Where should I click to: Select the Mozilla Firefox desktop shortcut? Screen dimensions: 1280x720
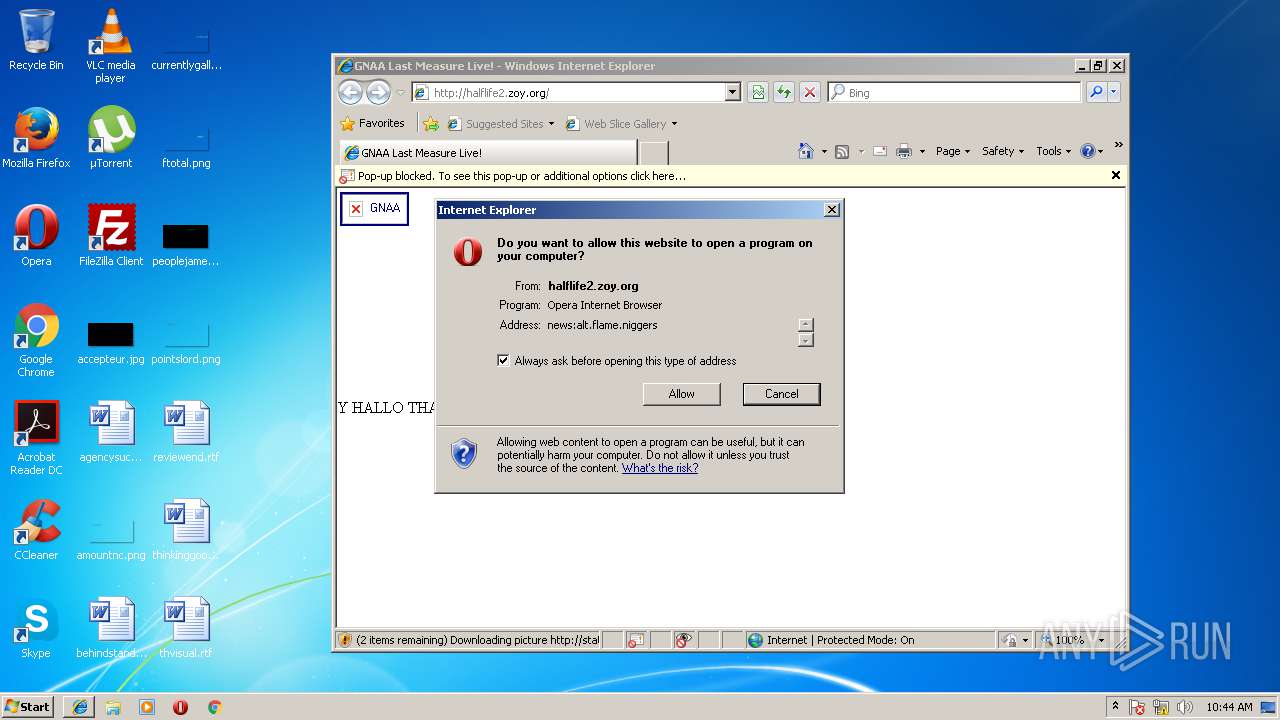click(36, 138)
